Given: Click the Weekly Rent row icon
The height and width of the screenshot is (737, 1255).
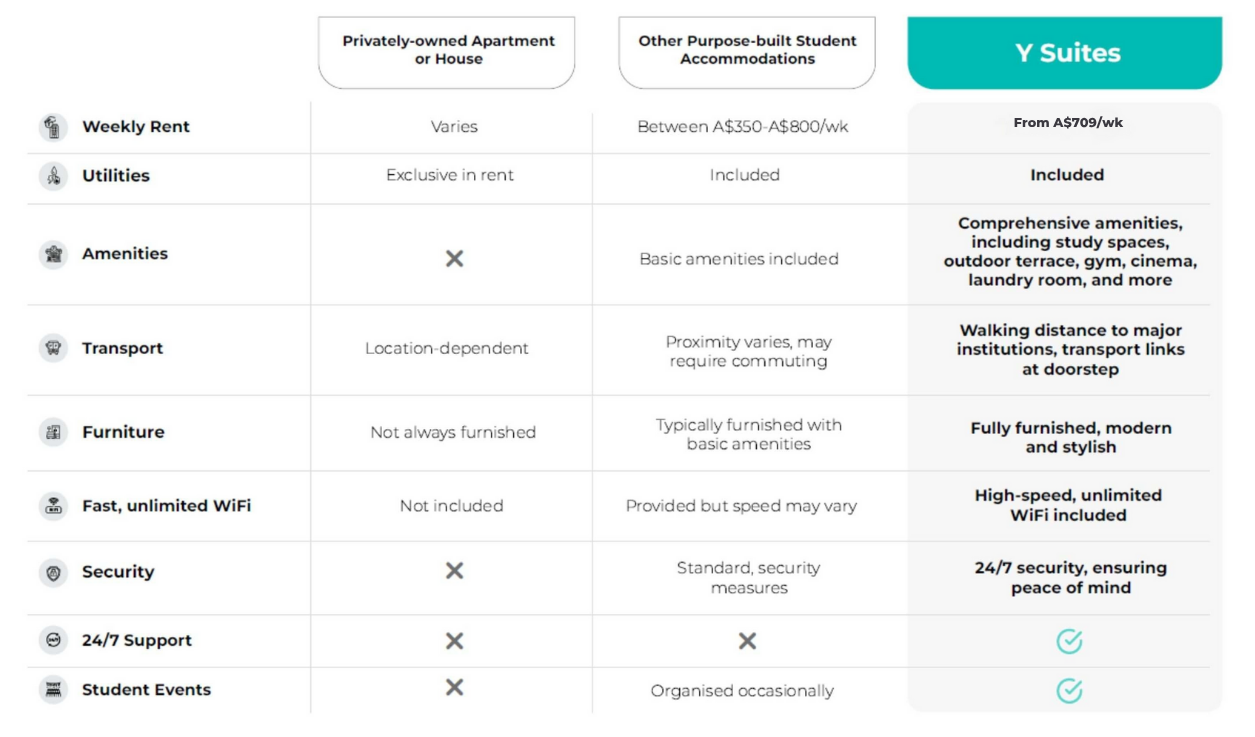Looking at the screenshot, I should (x=53, y=127).
